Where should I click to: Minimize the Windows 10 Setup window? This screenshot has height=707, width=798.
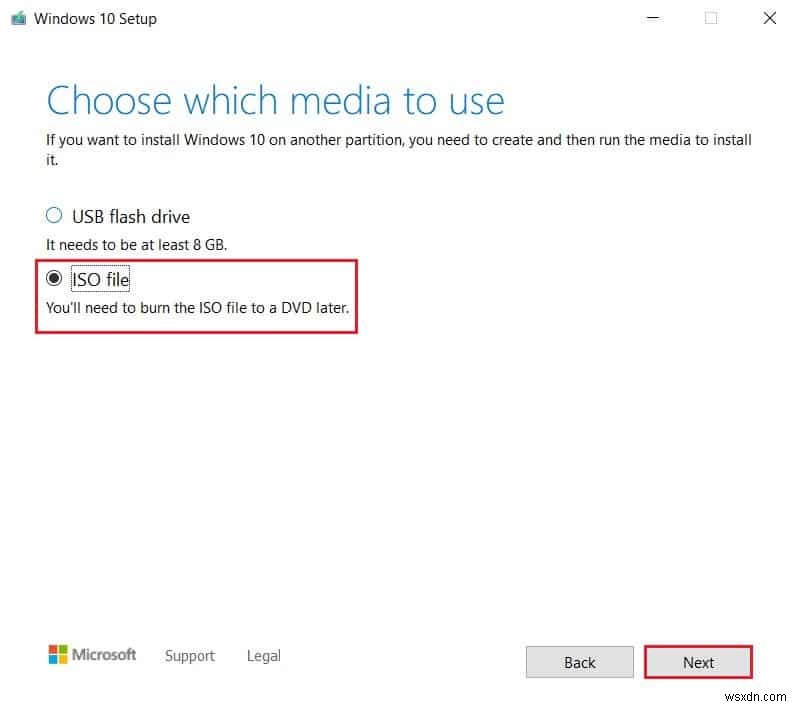coord(653,18)
